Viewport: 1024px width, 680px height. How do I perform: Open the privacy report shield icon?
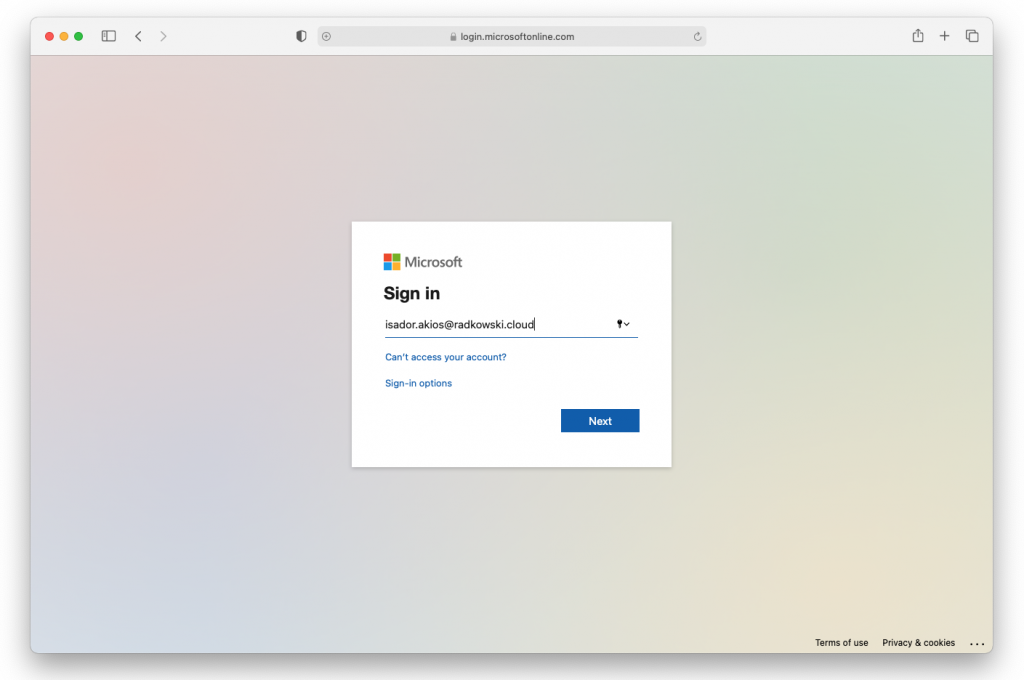click(301, 36)
